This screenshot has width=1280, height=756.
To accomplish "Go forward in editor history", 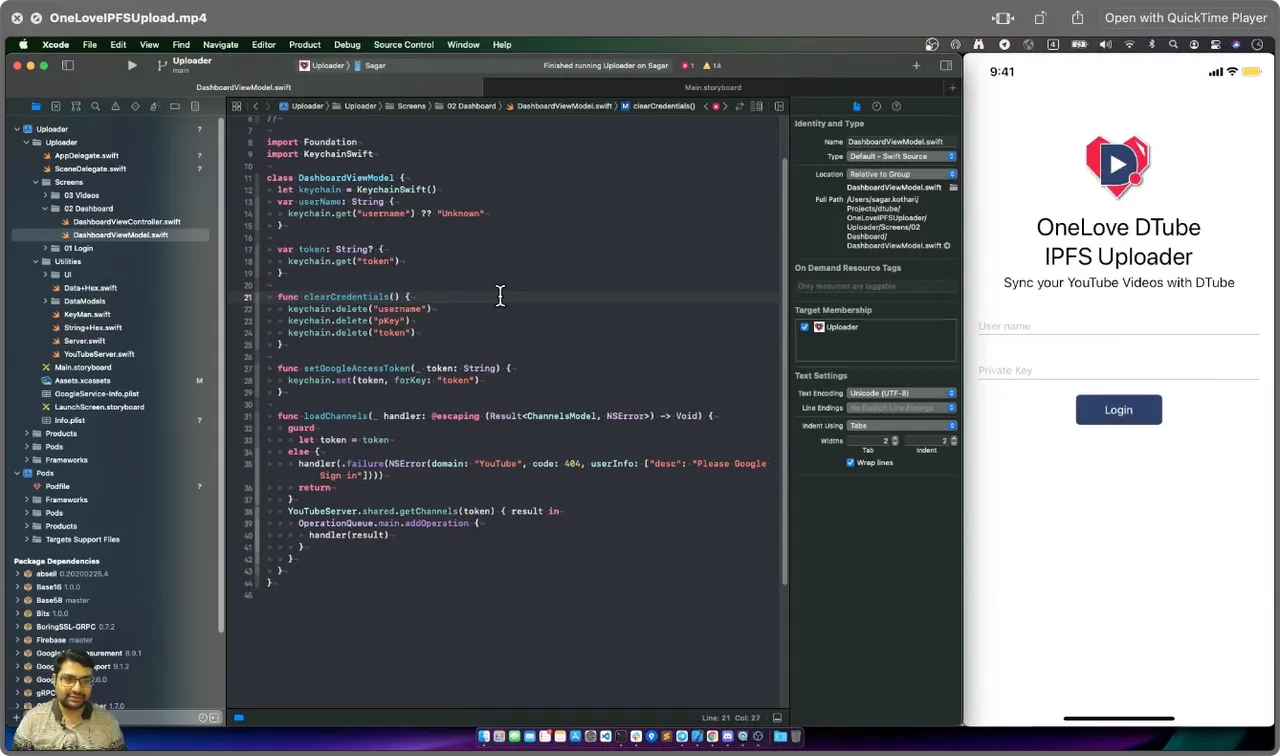I will click(x=270, y=106).
